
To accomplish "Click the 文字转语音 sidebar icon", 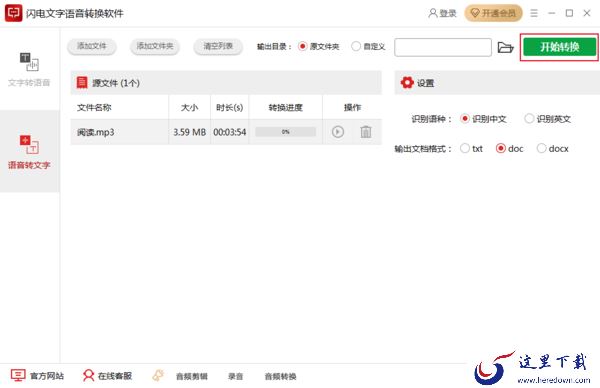I will (29, 62).
